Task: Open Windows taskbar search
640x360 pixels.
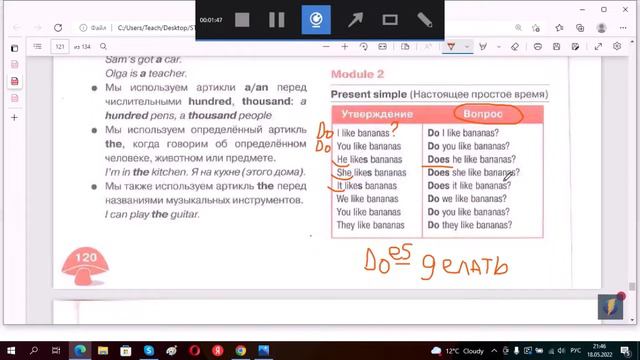Action: pyautogui.click(x=34, y=351)
